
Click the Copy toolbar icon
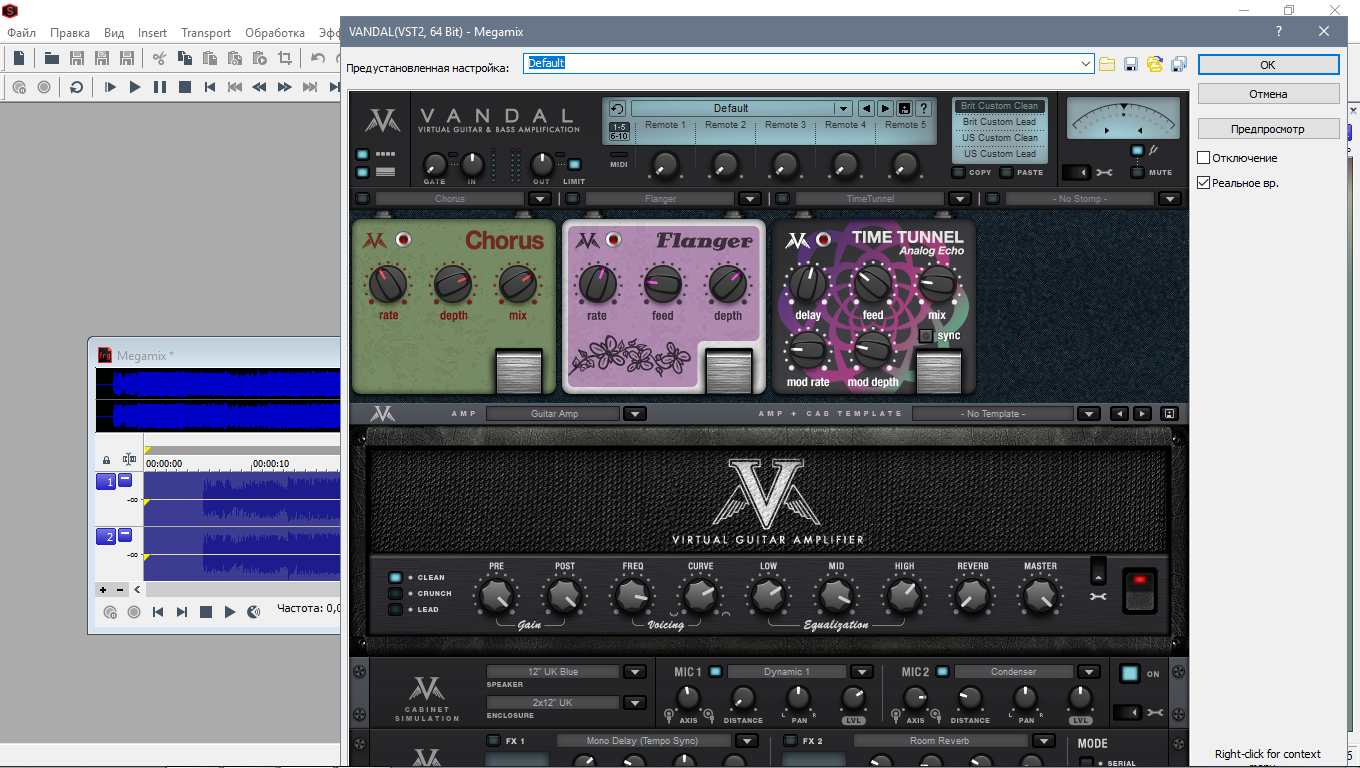(184, 58)
